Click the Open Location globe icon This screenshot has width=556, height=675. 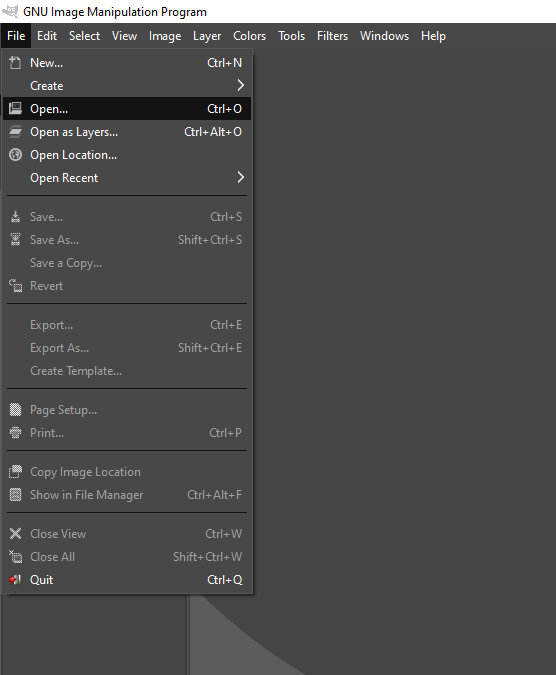pyautogui.click(x=15, y=155)
